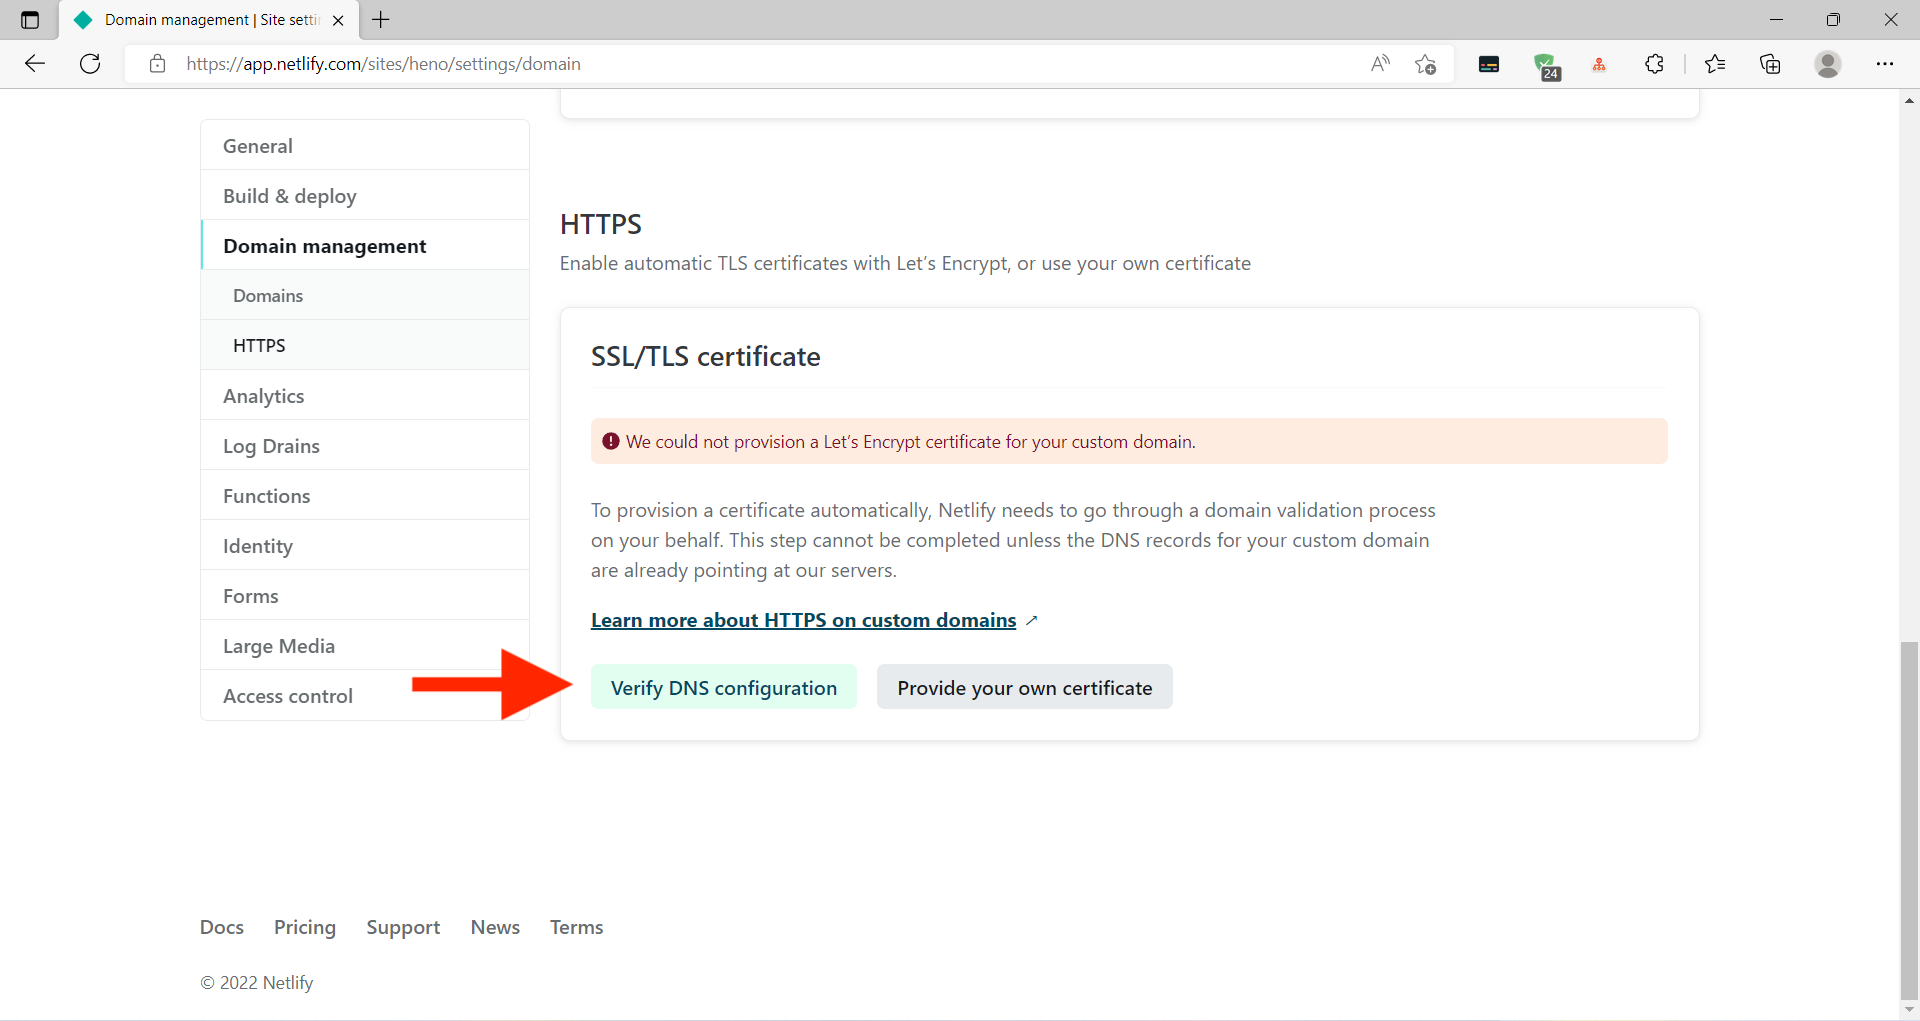1920x1021 pixels.
Task: Open Learn more about HTTPS on custom domains
Action: click(x=803, y=620)
